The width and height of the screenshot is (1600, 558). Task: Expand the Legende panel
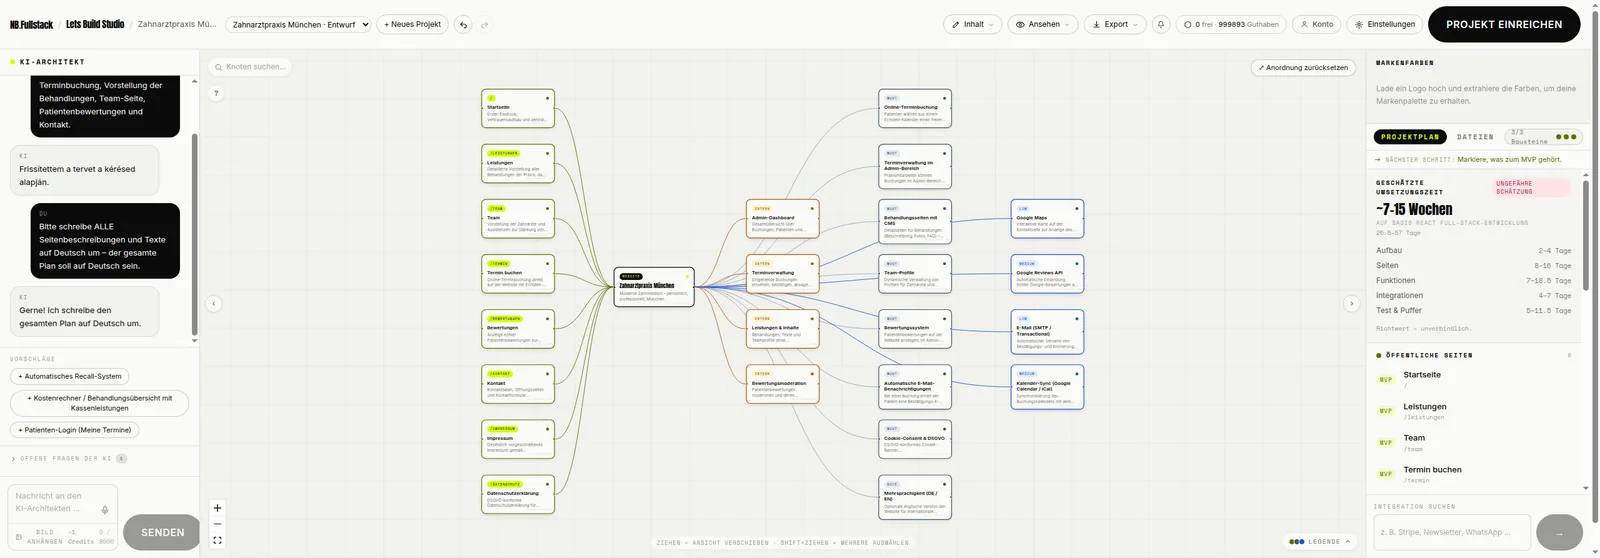point(1320,542)
